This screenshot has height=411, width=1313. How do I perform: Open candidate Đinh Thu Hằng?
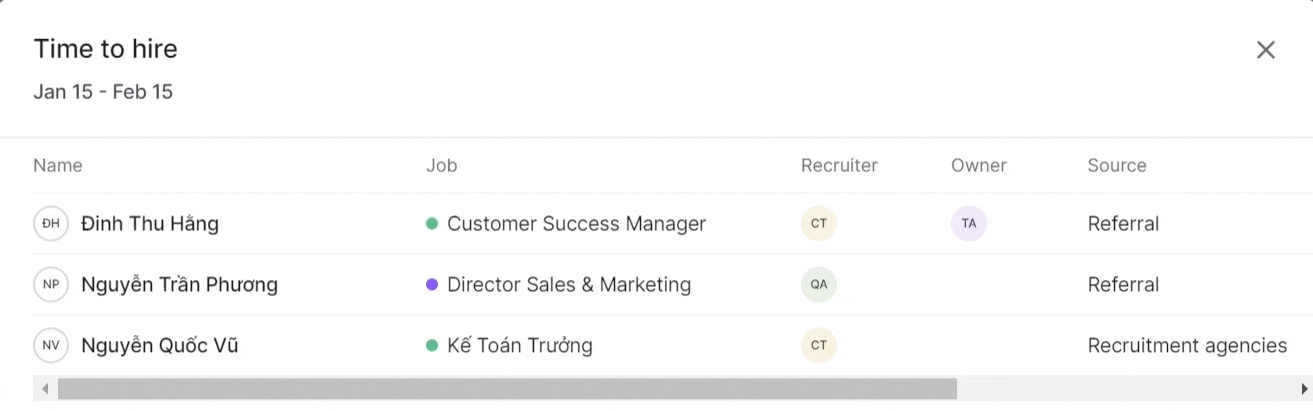click(150, 224)
